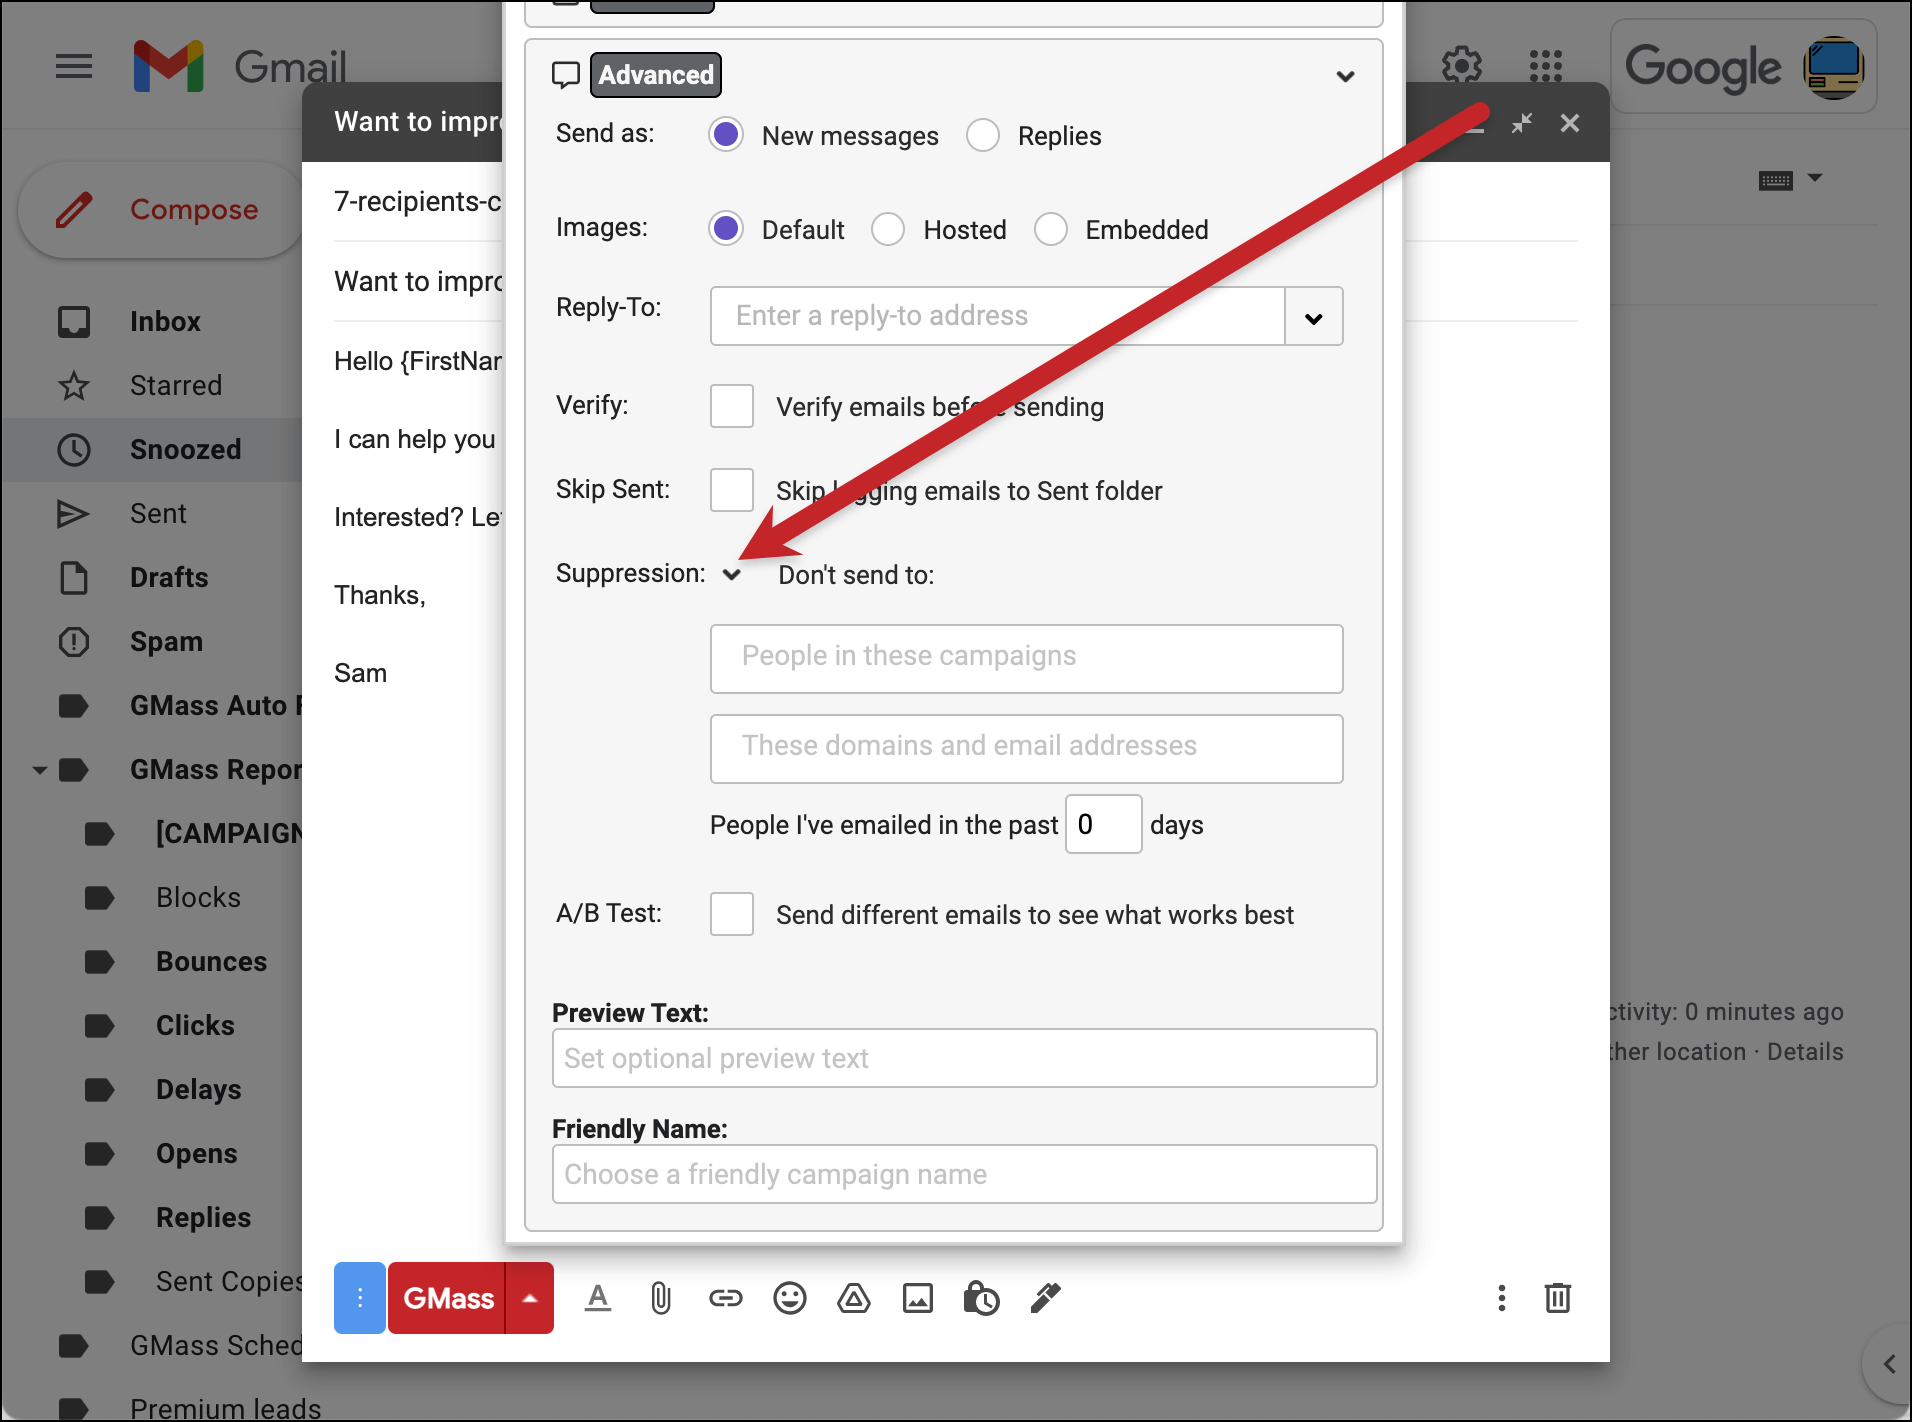Click the attach files paperclip icon
The image size is (1912, 1422).
pos(661,1298)
